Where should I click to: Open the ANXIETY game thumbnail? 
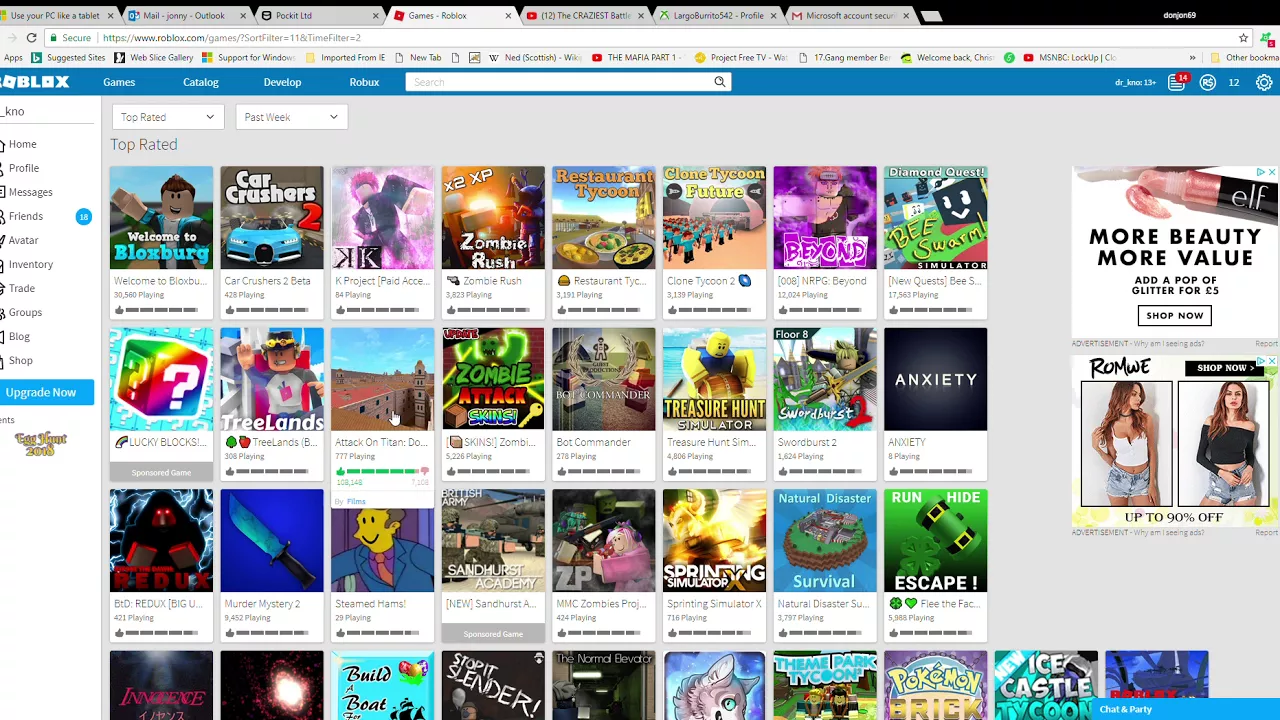[935, 379]
